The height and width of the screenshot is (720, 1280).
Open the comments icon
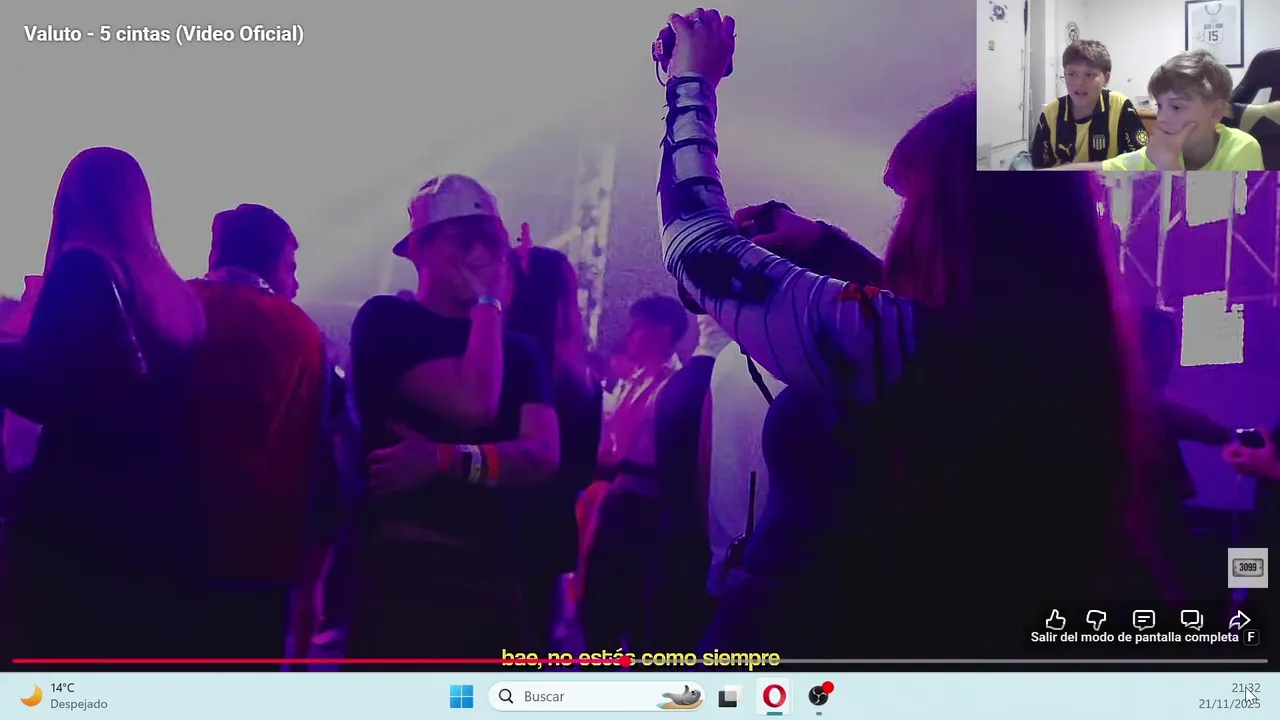1191,620
